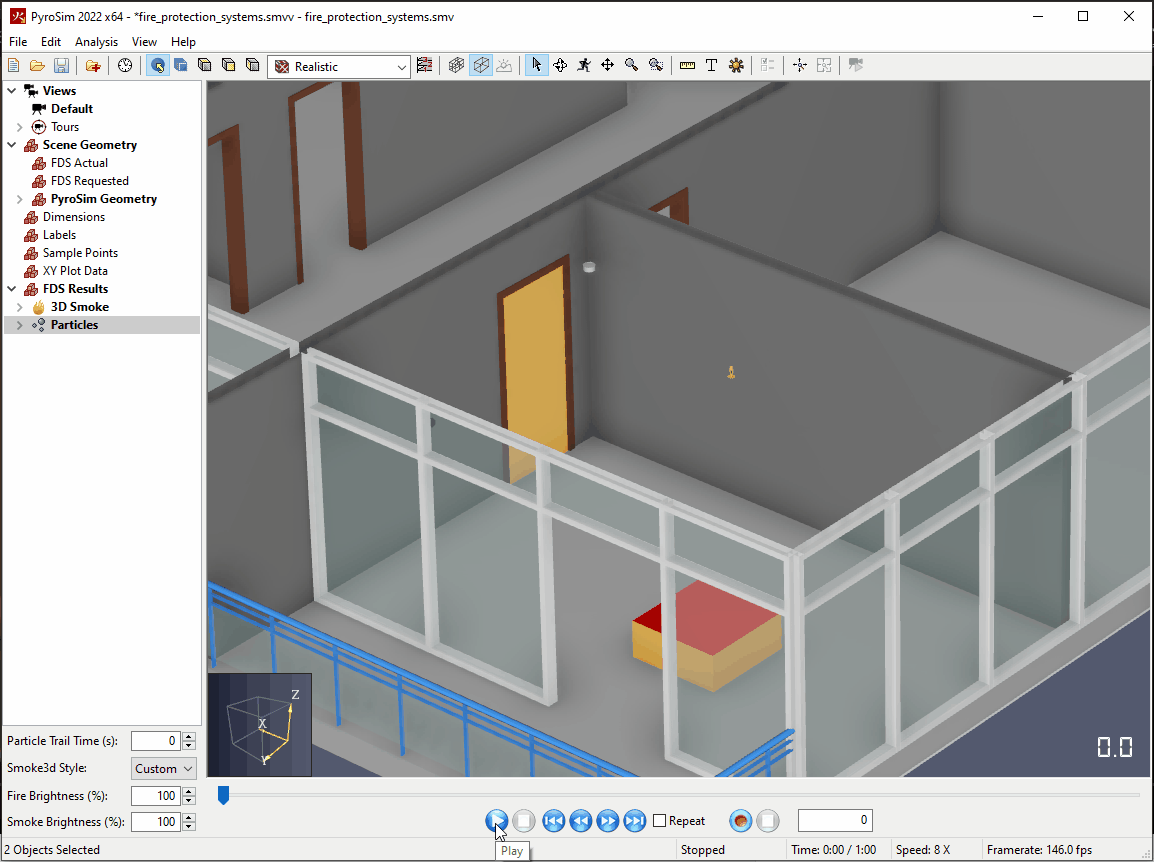Enable the Repeat checkbox

tap(659, 821)
